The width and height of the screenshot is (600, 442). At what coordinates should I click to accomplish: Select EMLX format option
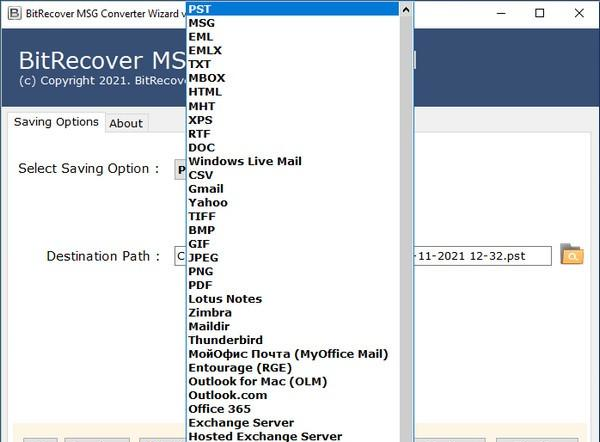click(x=293, y=51)
